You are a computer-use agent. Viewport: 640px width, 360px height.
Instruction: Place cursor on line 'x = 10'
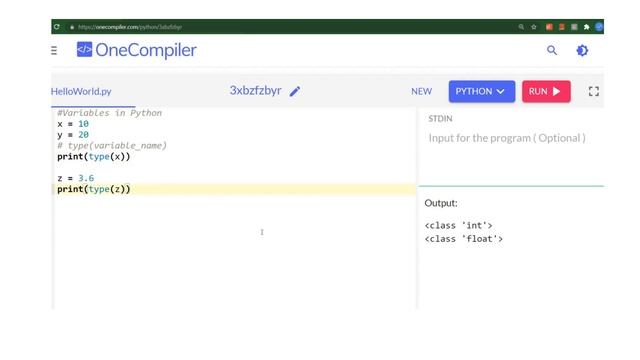(73, 124)
